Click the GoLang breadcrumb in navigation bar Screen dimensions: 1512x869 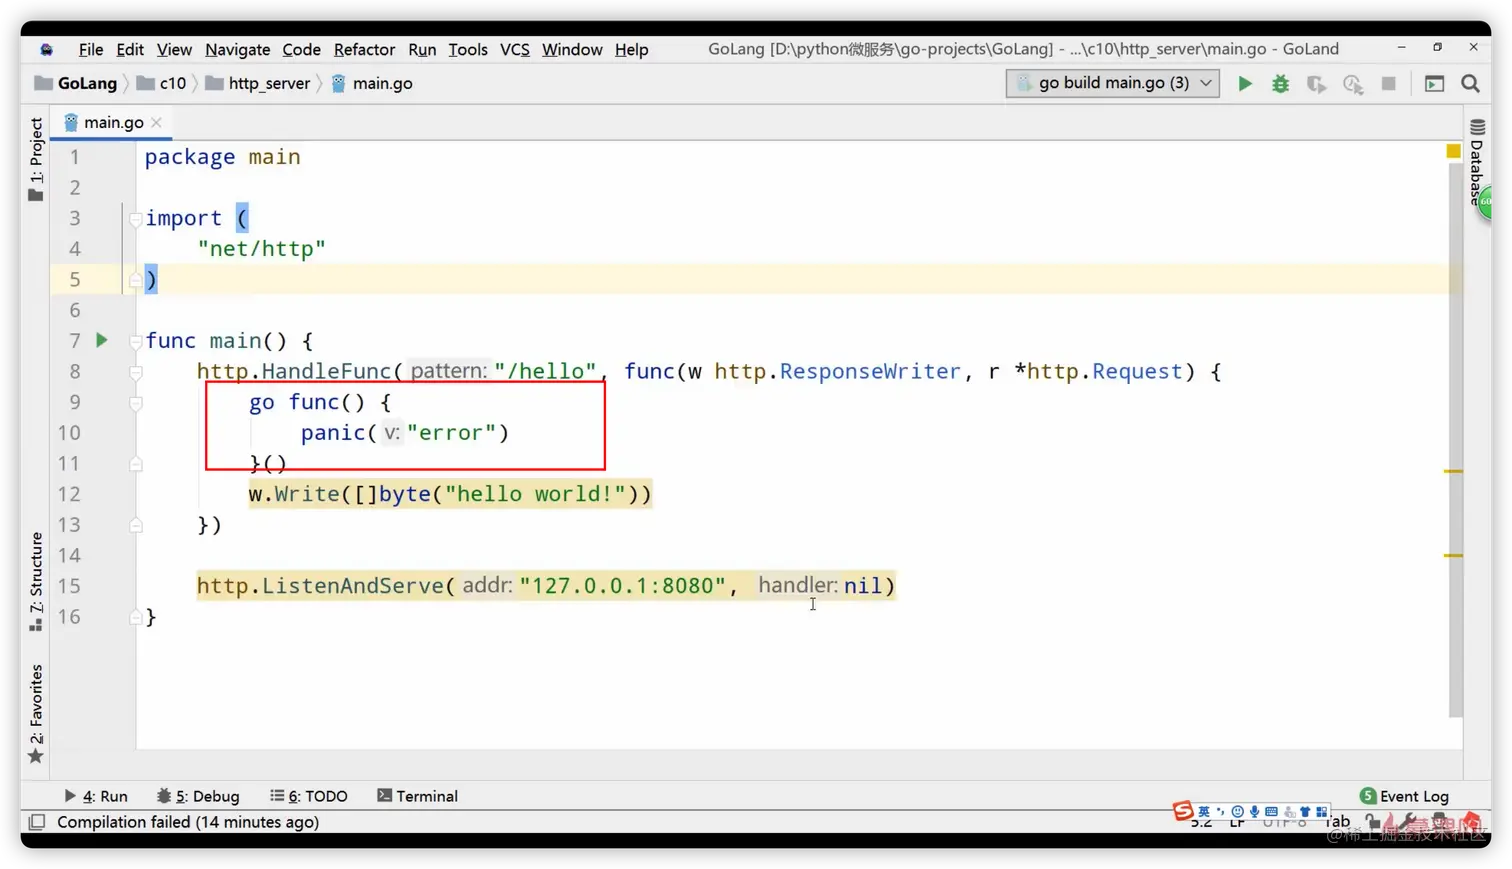click(x=77, y=83)
